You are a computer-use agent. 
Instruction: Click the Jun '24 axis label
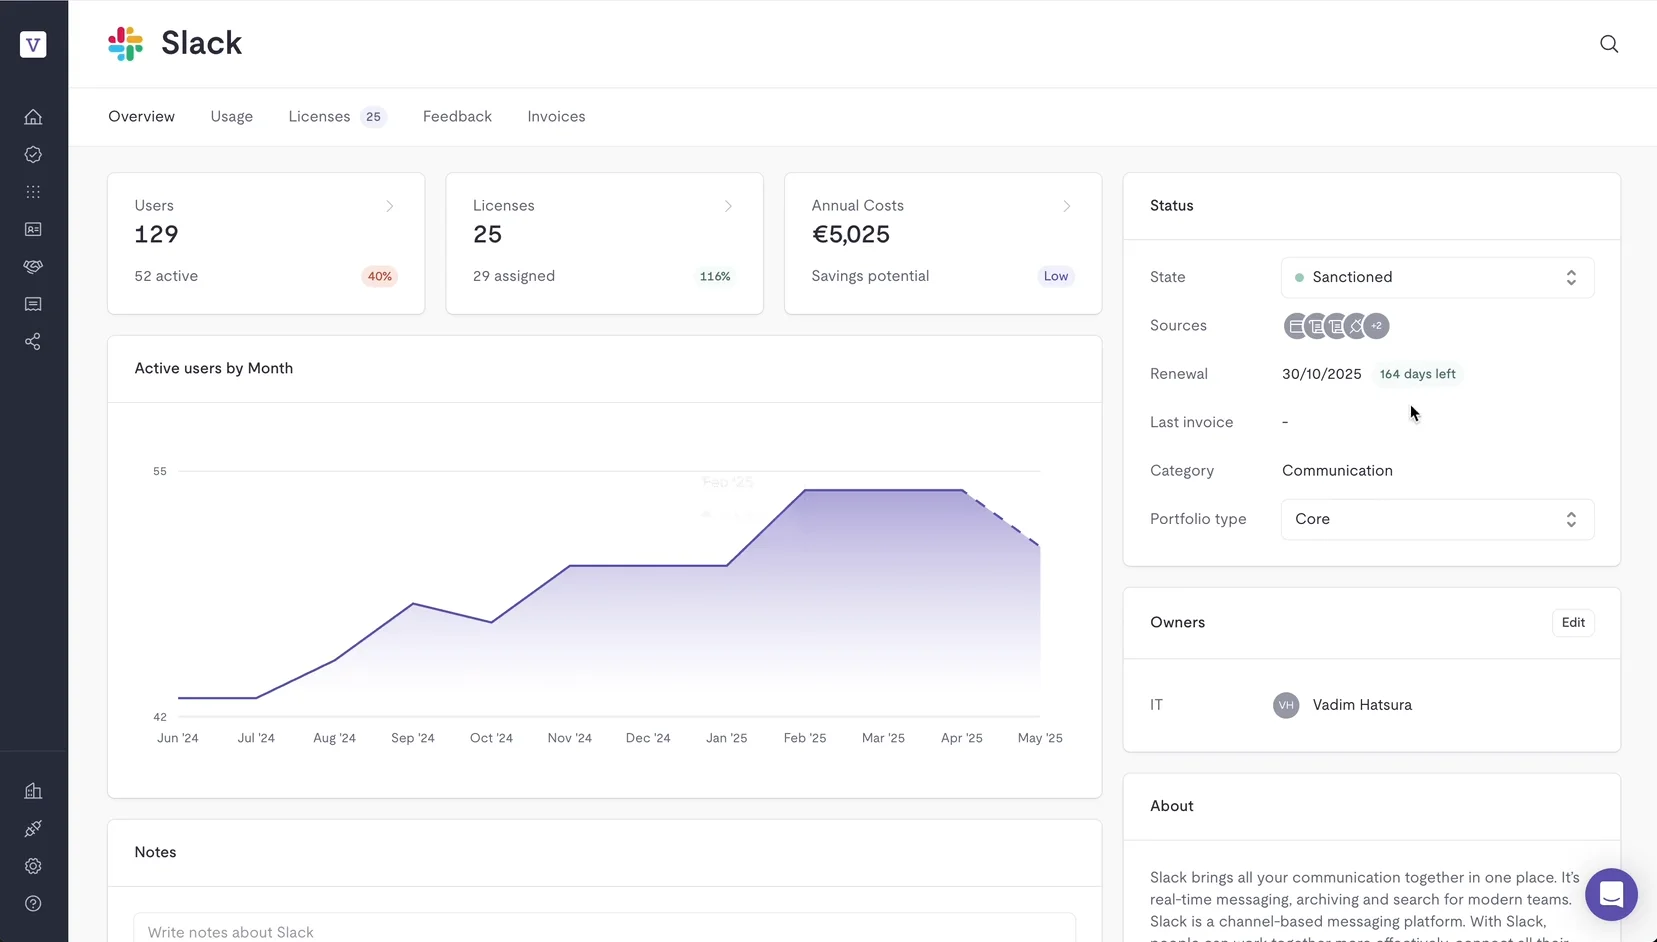tap(178, 738)
